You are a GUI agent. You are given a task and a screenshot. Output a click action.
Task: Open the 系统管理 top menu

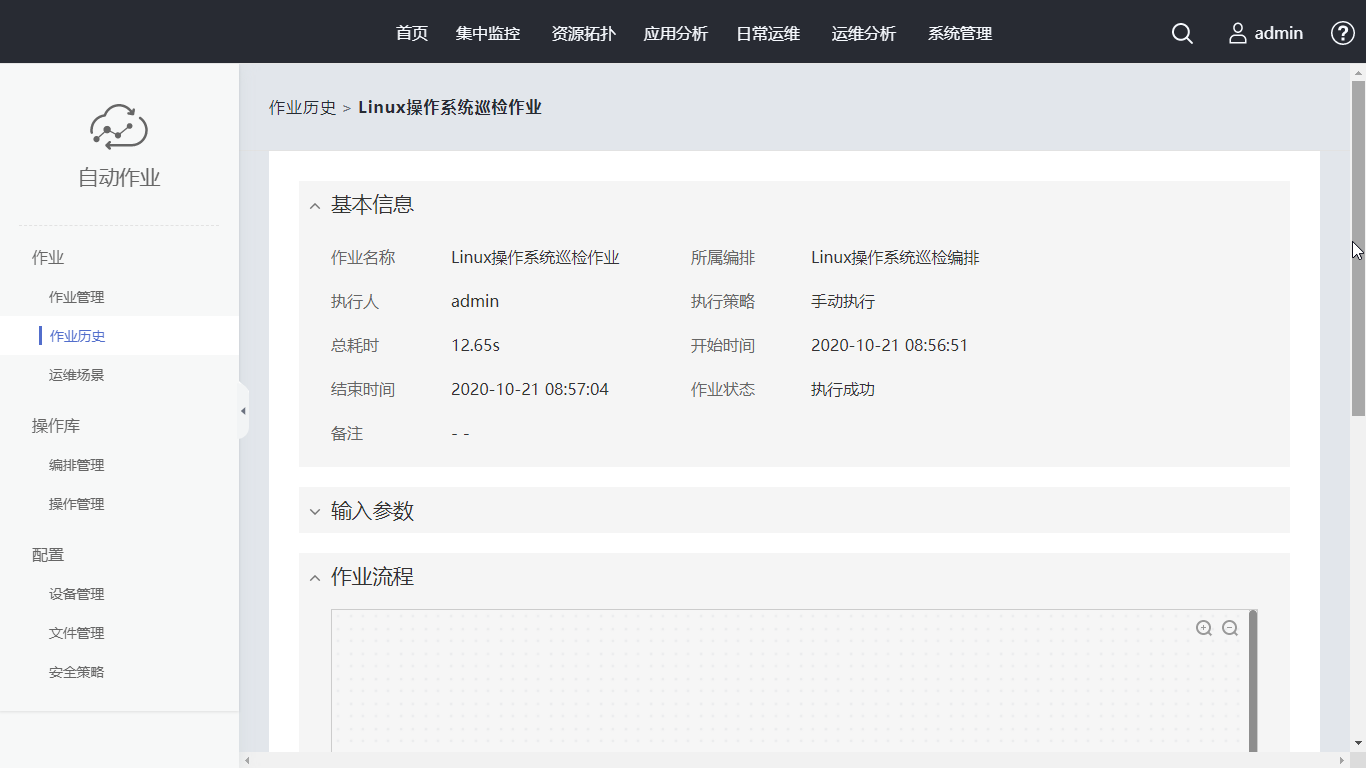coord(960,33)
